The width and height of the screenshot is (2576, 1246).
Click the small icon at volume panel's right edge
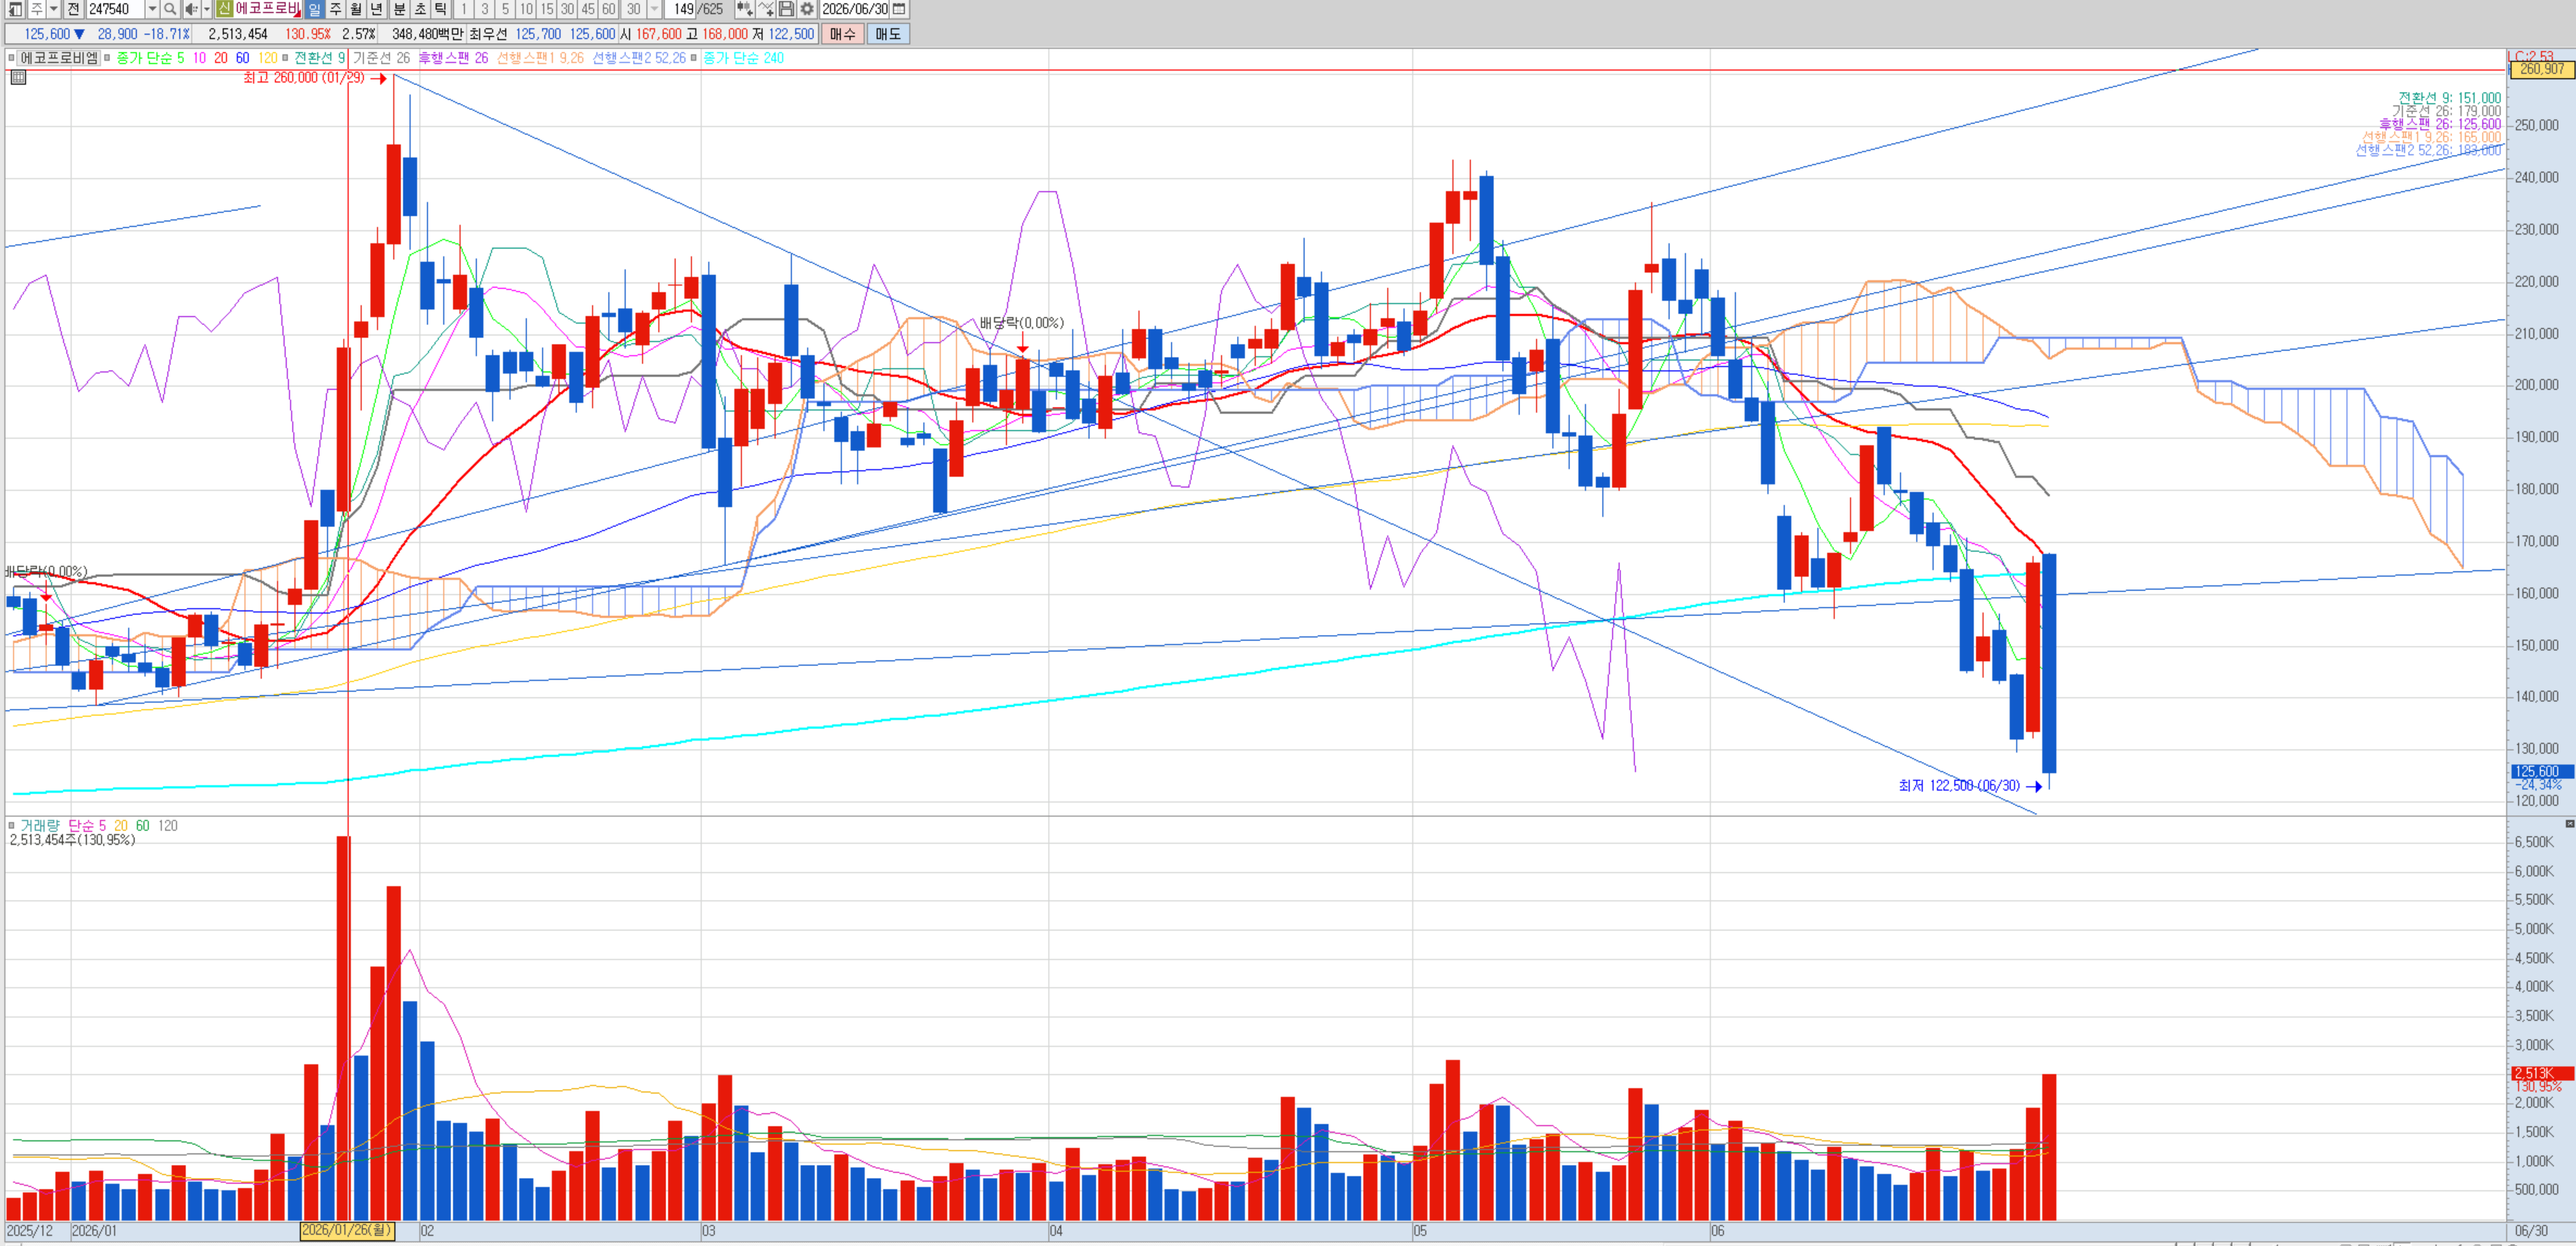tap(2570, 824)
